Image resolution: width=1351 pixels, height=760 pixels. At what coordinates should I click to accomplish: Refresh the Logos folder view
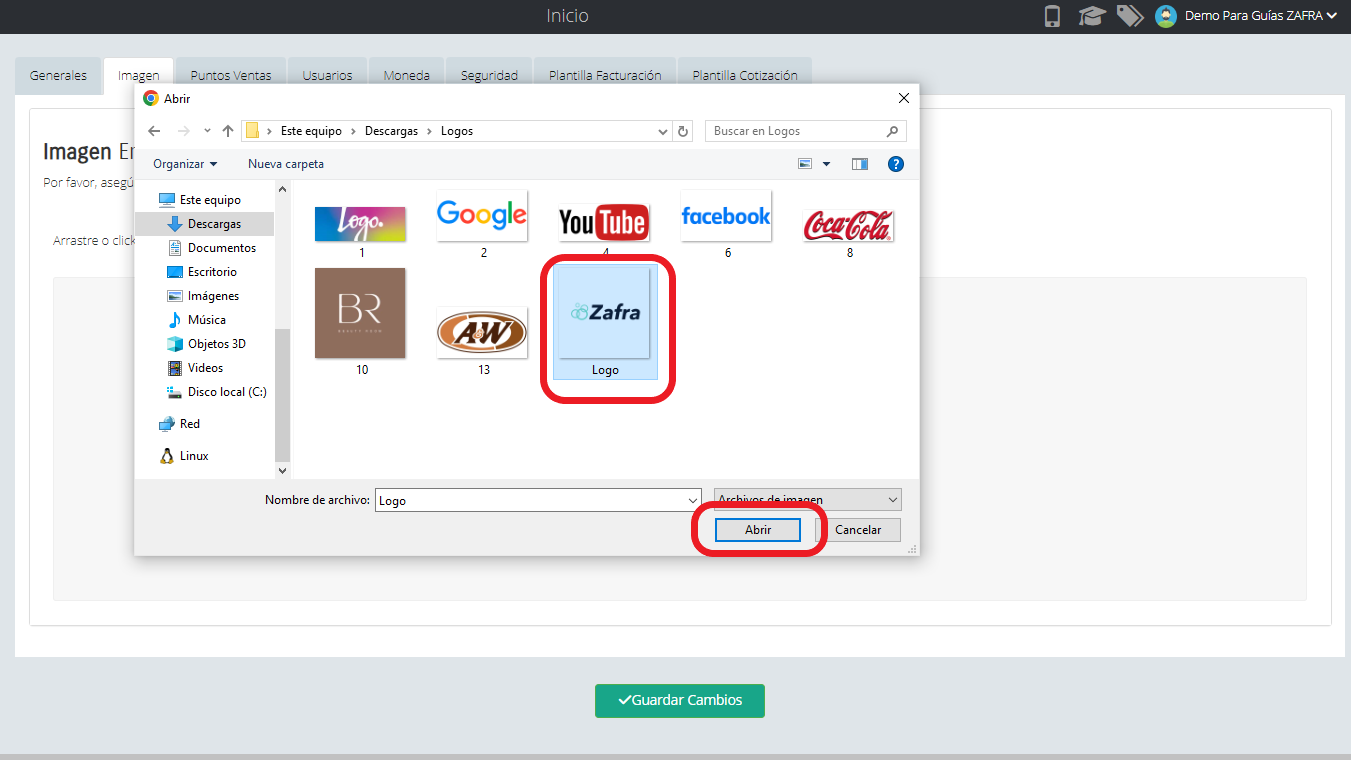click(x=683, y=131)
